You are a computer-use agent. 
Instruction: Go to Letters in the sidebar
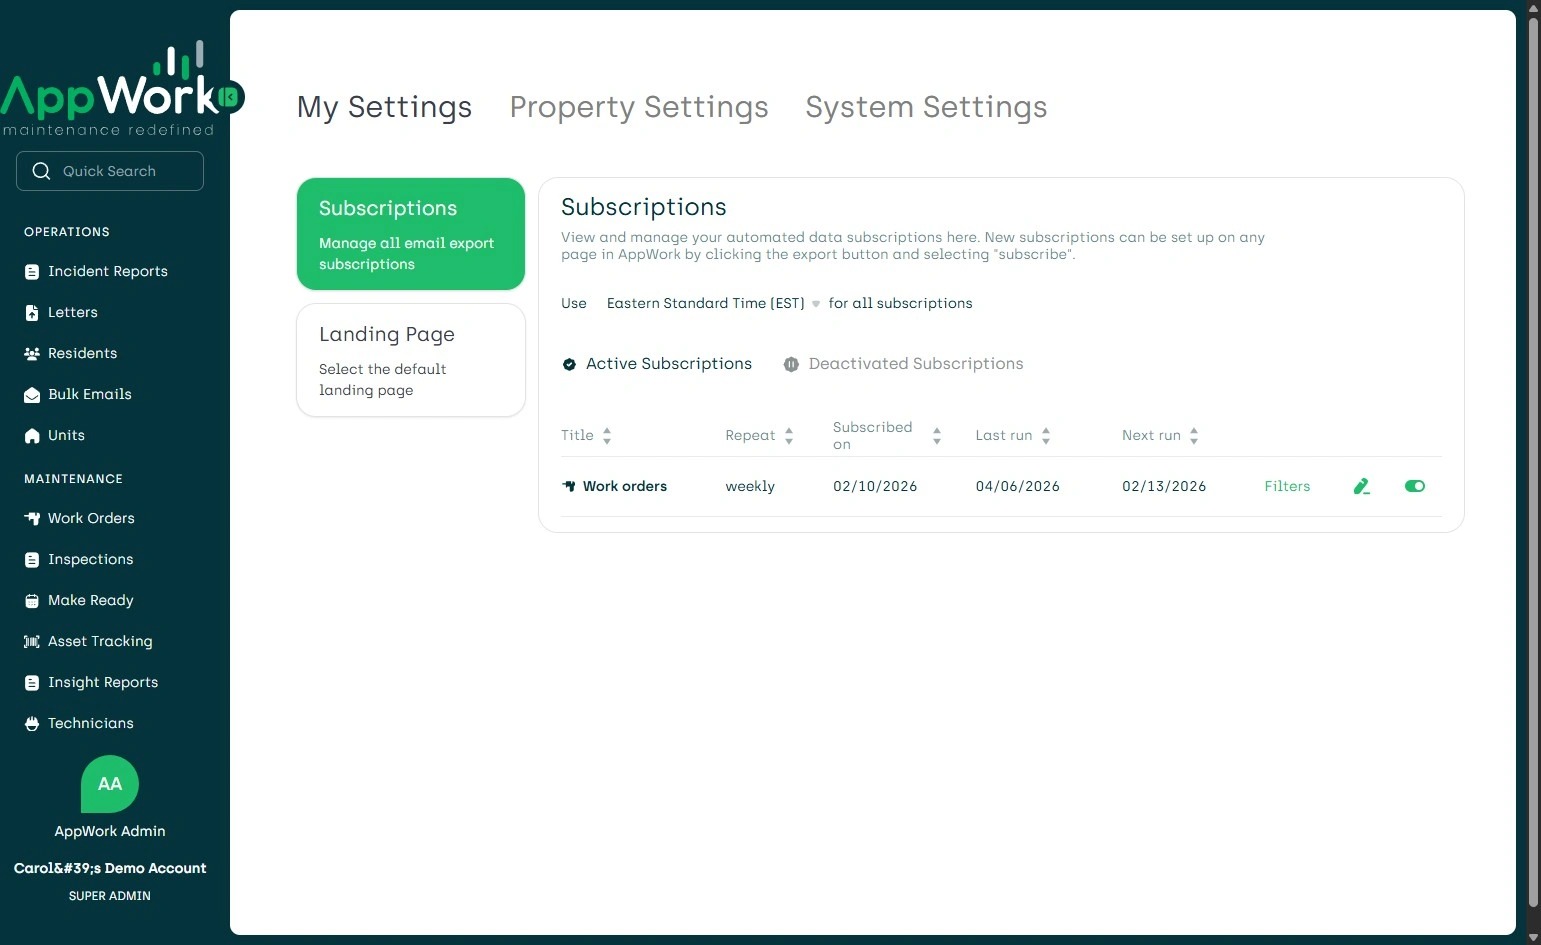(x=61, y=312)
